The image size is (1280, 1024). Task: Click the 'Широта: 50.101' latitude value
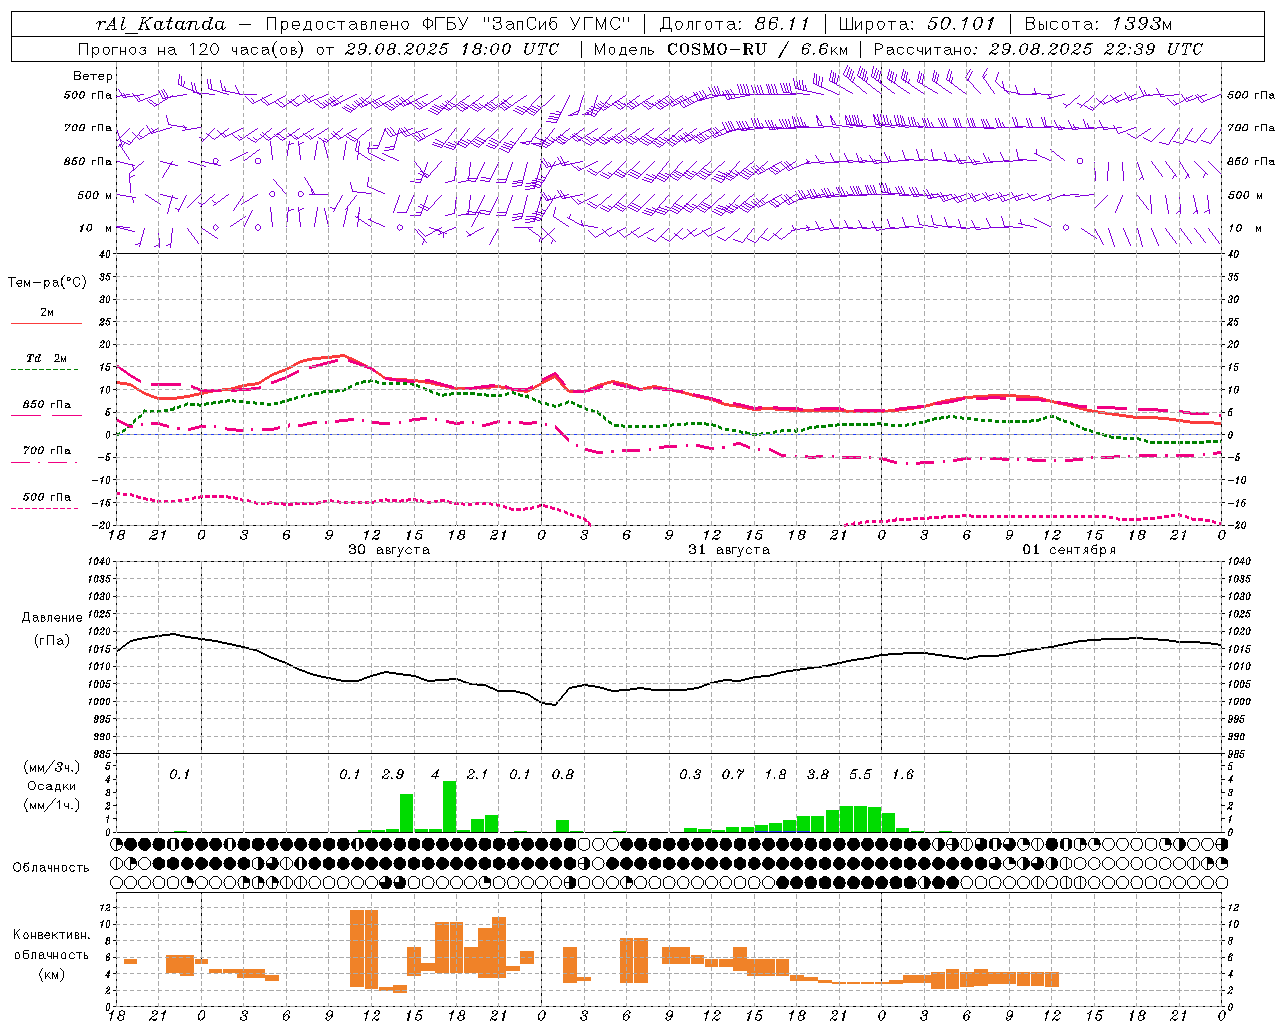[x=917, y=24]
